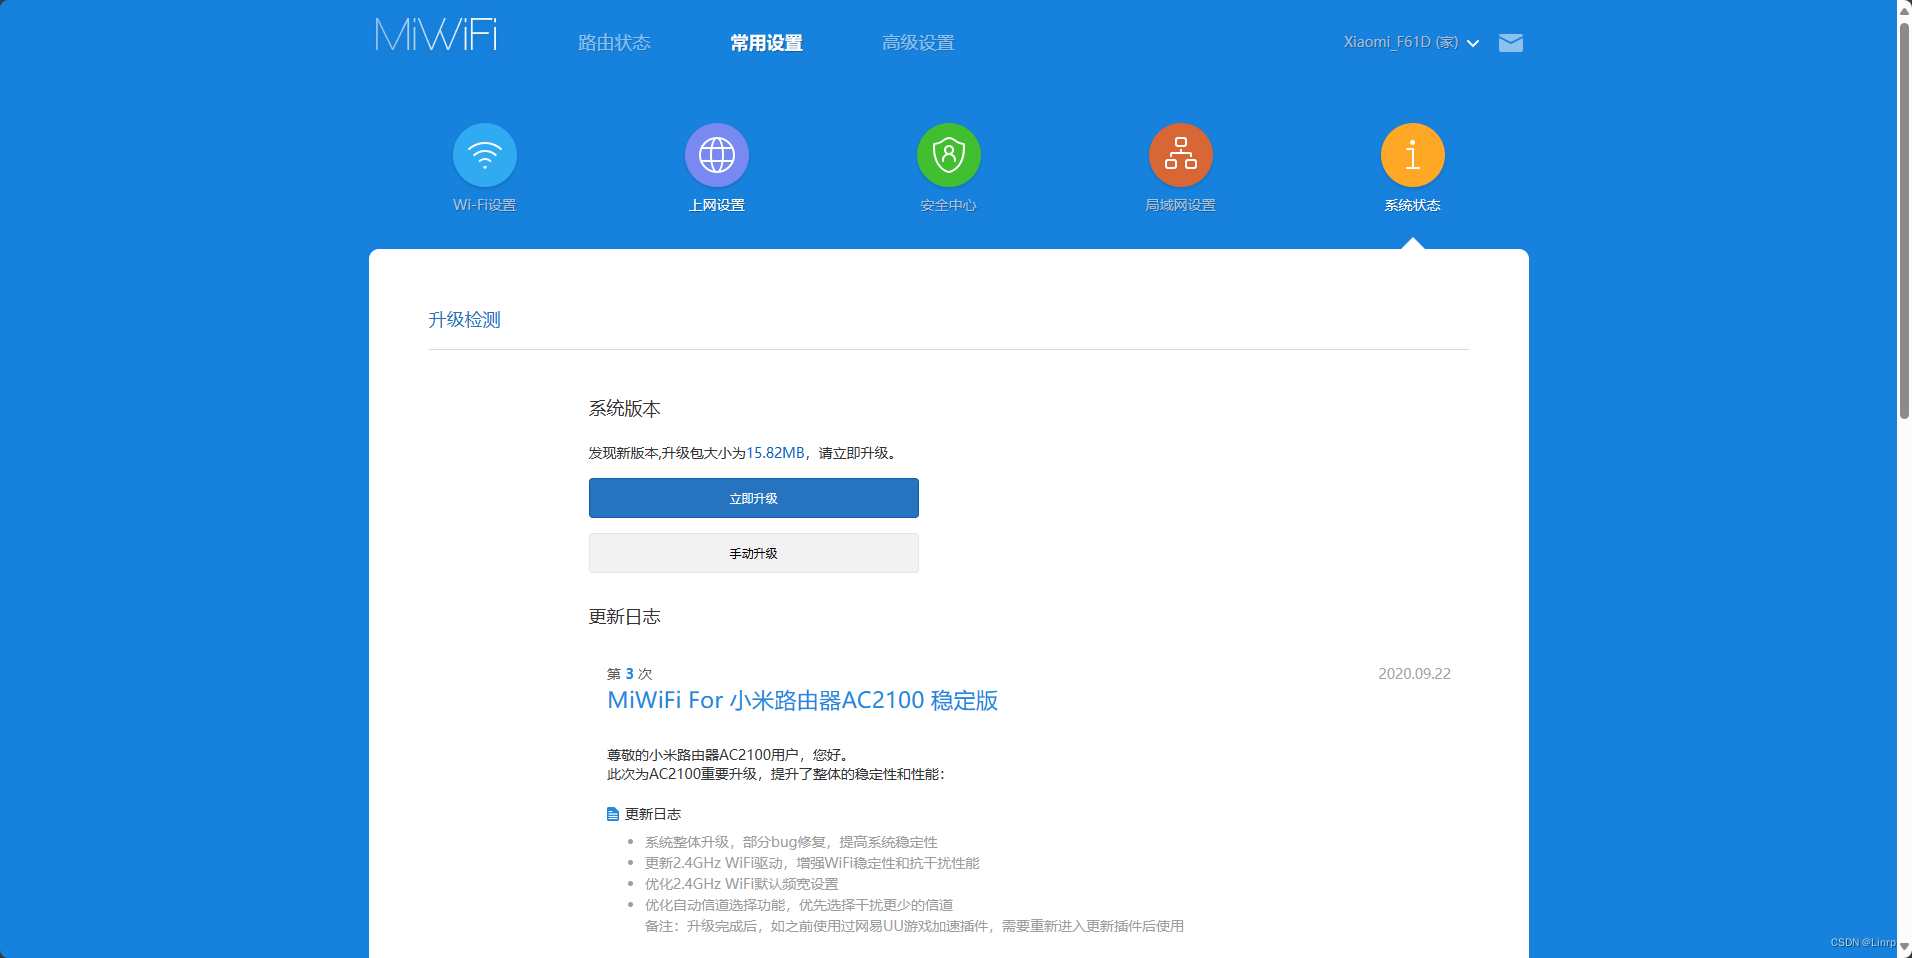This screenshot has width=1912, height=958.
Task: Click the 更新日志 document icon
Action: [613, 814]
